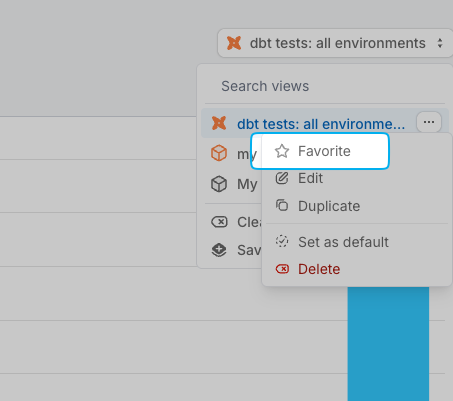453x401 pixels.
Task: Click the up-down chevron on the view selector
Action: (x=440, y=43)
